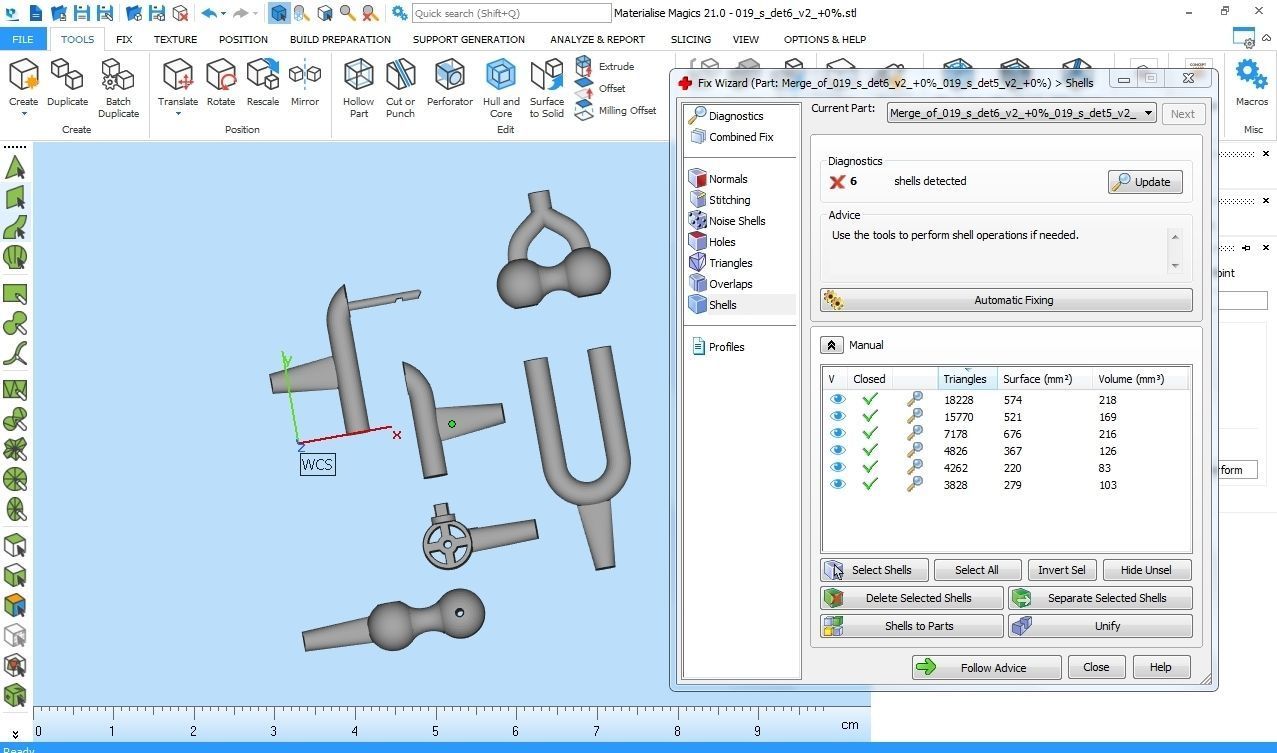Select the triangle marking tool in left sidebar

[14, 167]
